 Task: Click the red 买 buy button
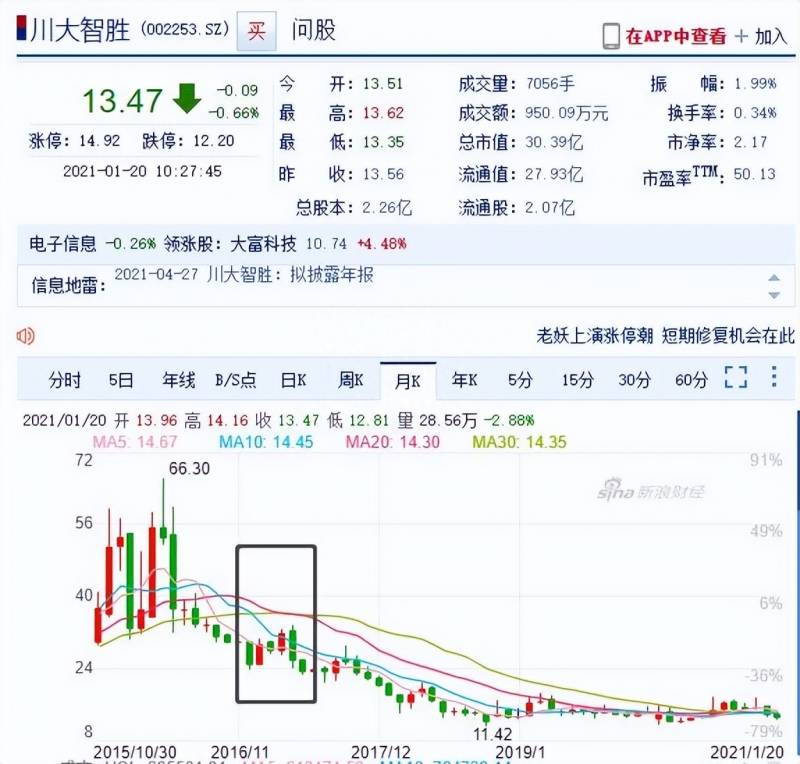tap(256, 31)
